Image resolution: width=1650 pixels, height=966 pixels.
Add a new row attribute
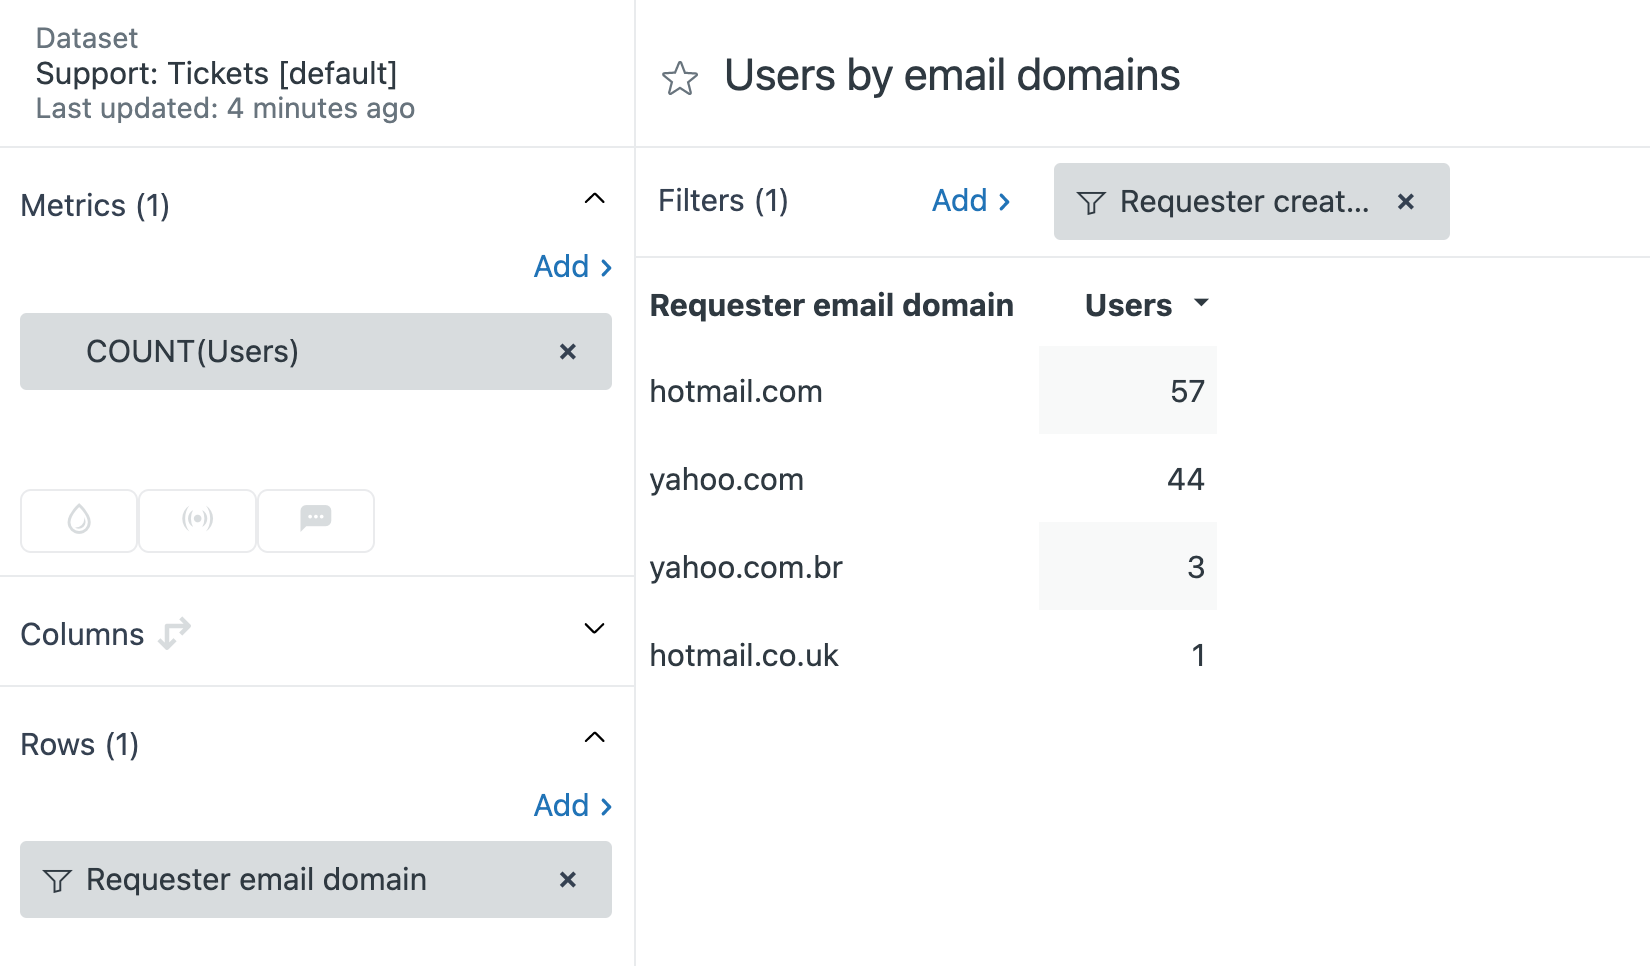[573, 805]
